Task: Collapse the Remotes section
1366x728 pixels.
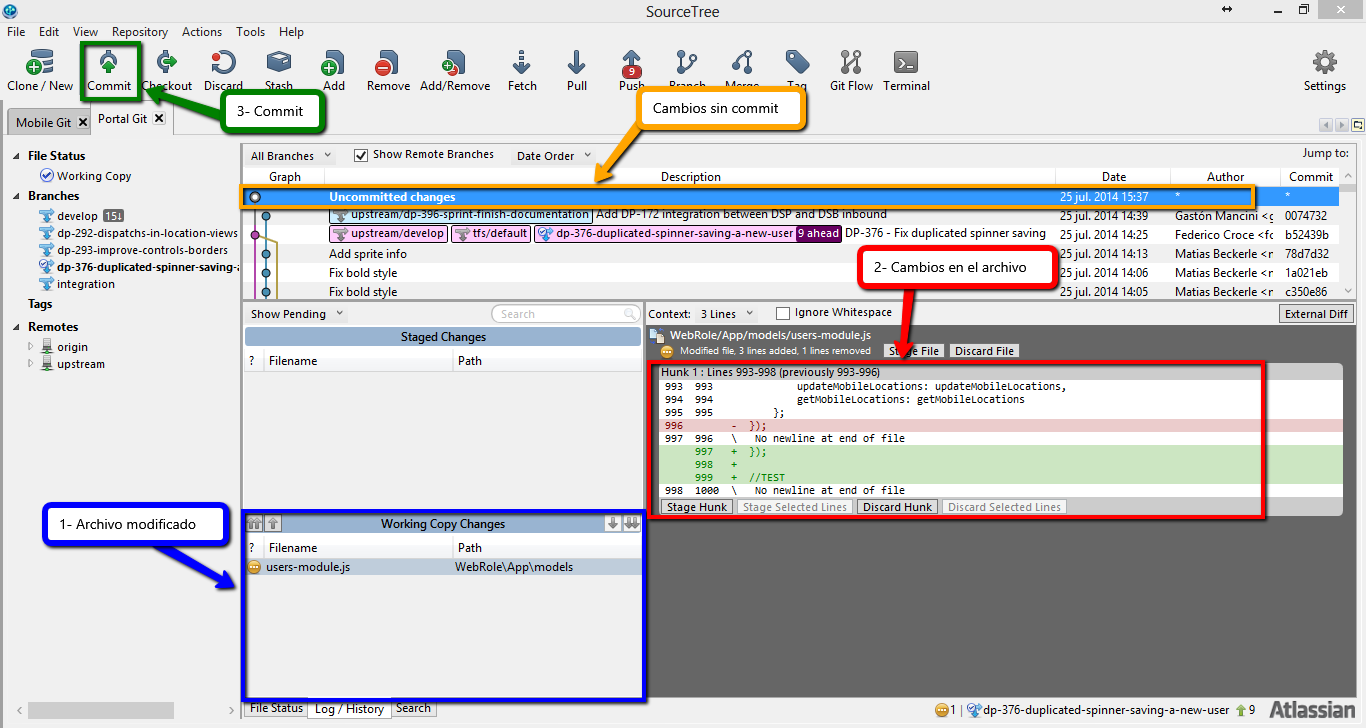Action: coord(17,327)
